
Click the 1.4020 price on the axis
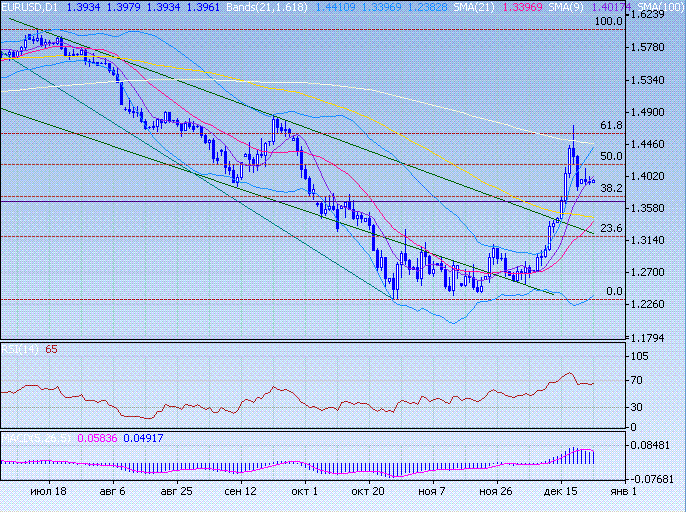click(657, 176)
